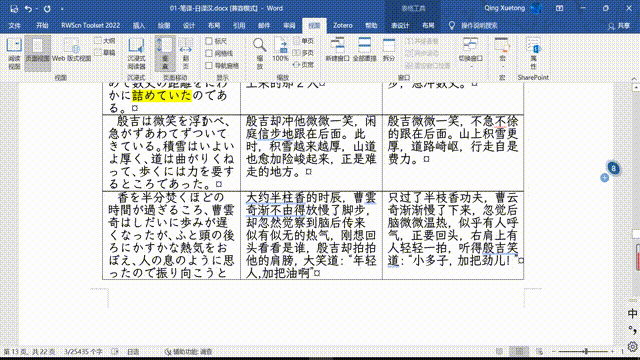Switch to Print Layout from status bar

coord(519,351)
